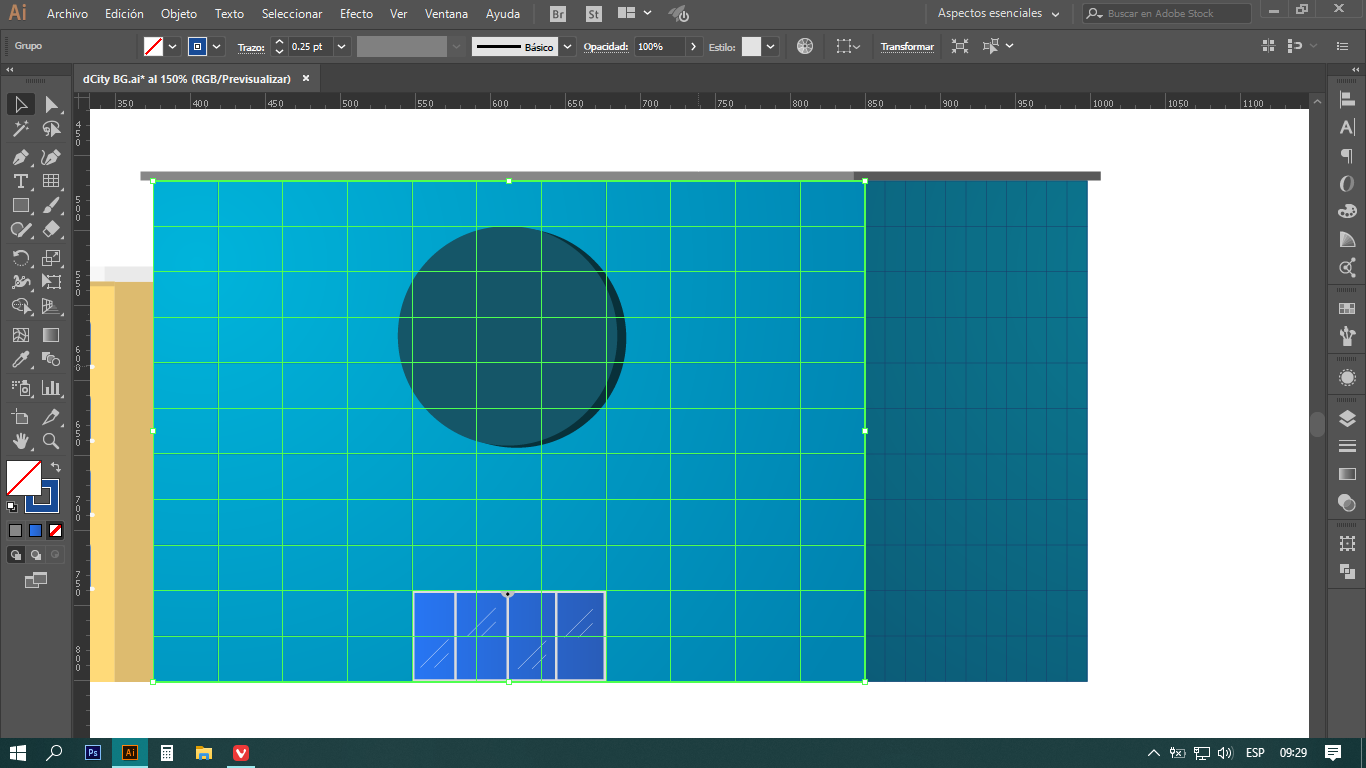Select the Scale tool
The width and height of the screenshot is (1366, 768).
pyautogui.click(x=51, y=258)
